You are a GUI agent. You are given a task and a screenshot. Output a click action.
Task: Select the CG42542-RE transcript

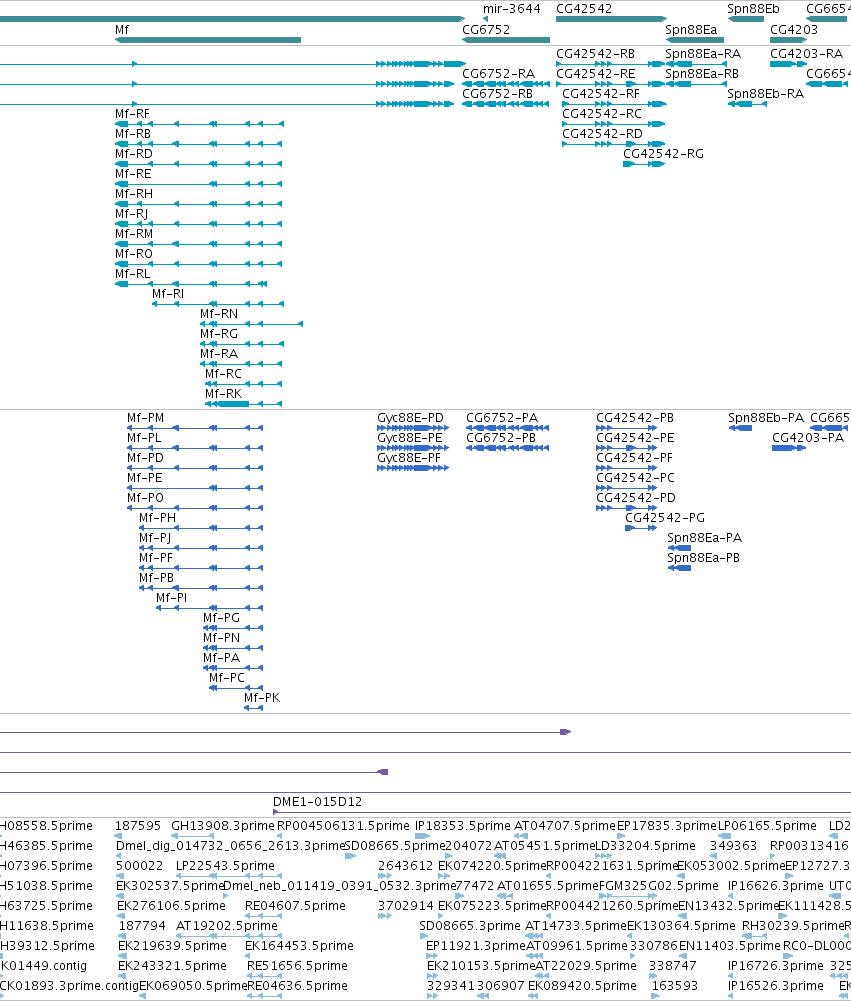611,84
